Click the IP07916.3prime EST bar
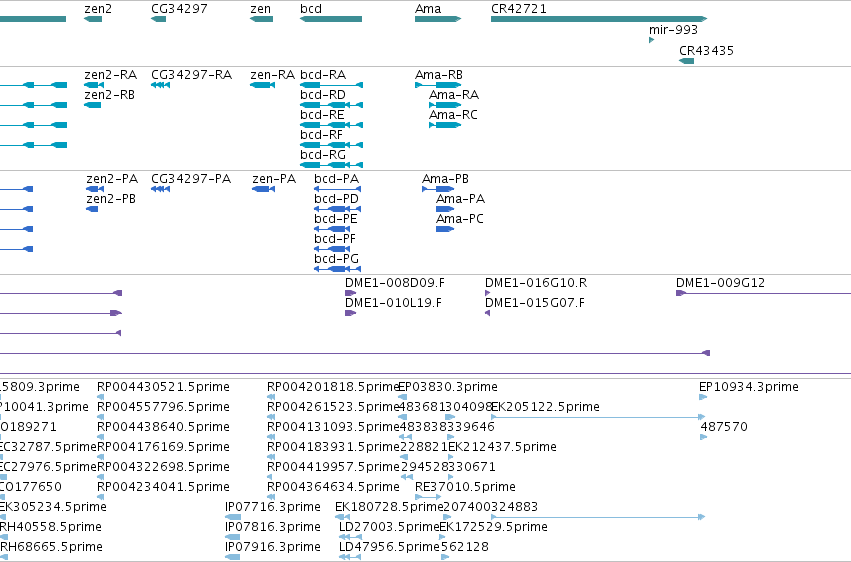 [233, 557]
